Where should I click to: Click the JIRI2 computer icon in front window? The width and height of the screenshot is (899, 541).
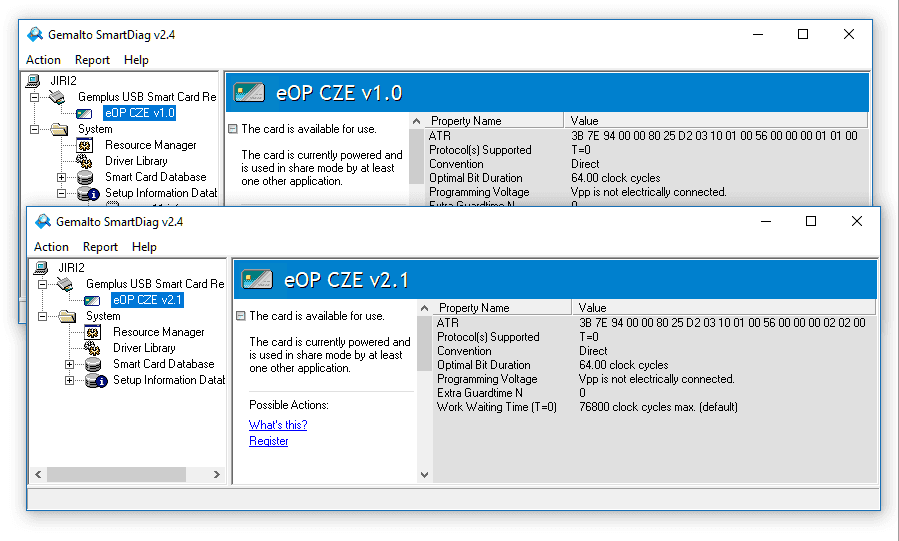pyautogui.click(x=41, y=268)
